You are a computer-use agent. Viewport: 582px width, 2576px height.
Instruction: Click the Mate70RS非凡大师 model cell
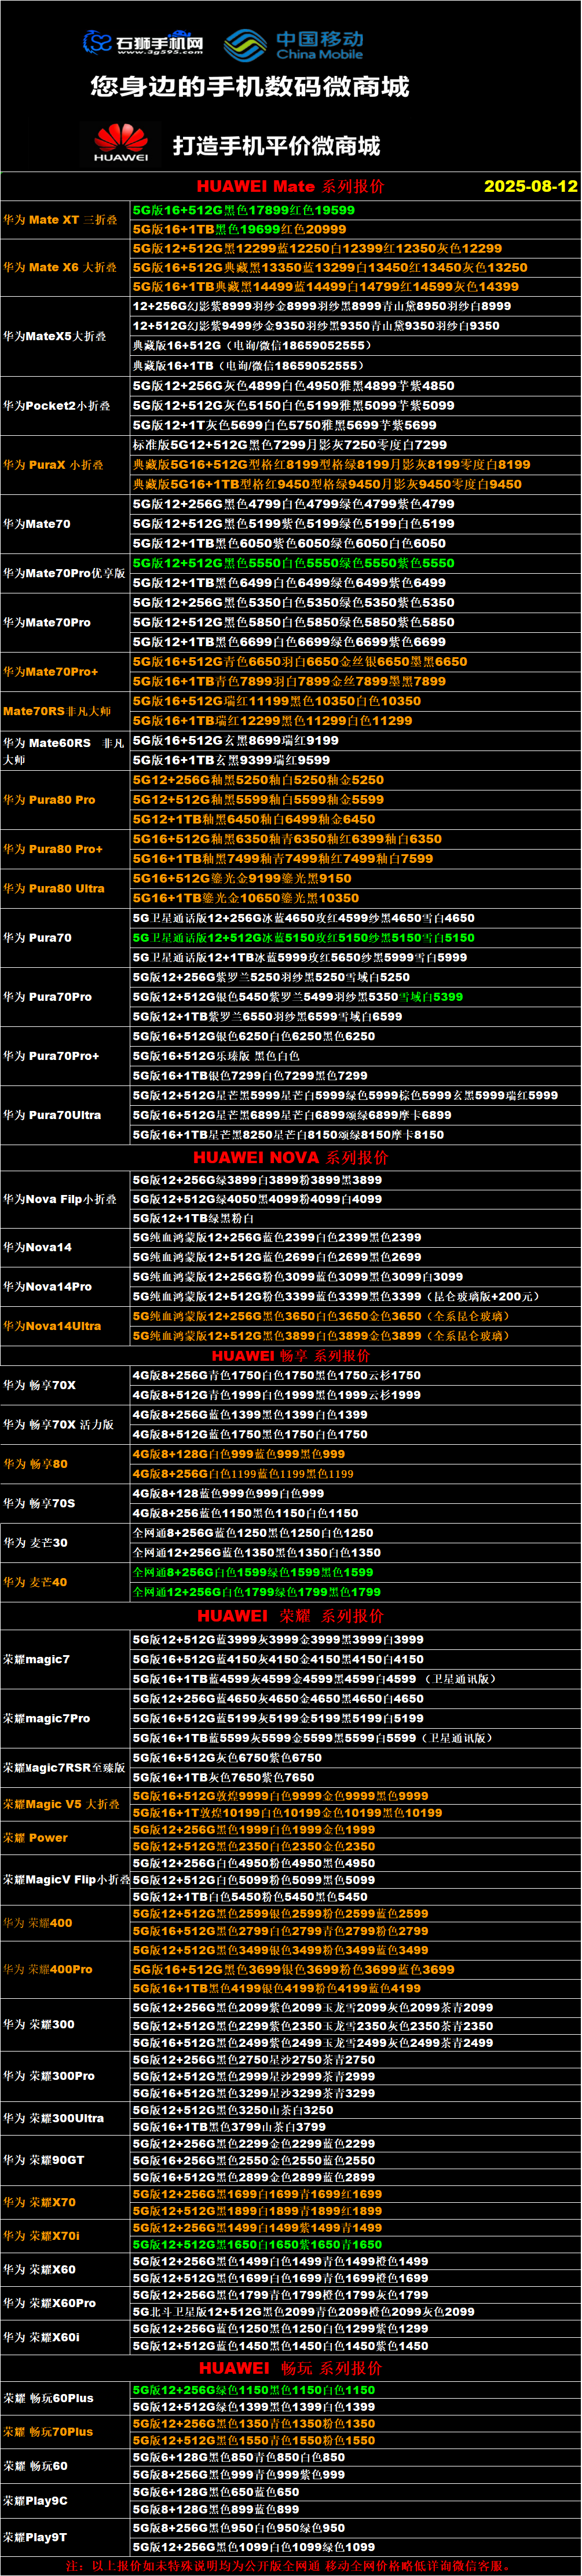pyautogui.click(x=65, y=711)
